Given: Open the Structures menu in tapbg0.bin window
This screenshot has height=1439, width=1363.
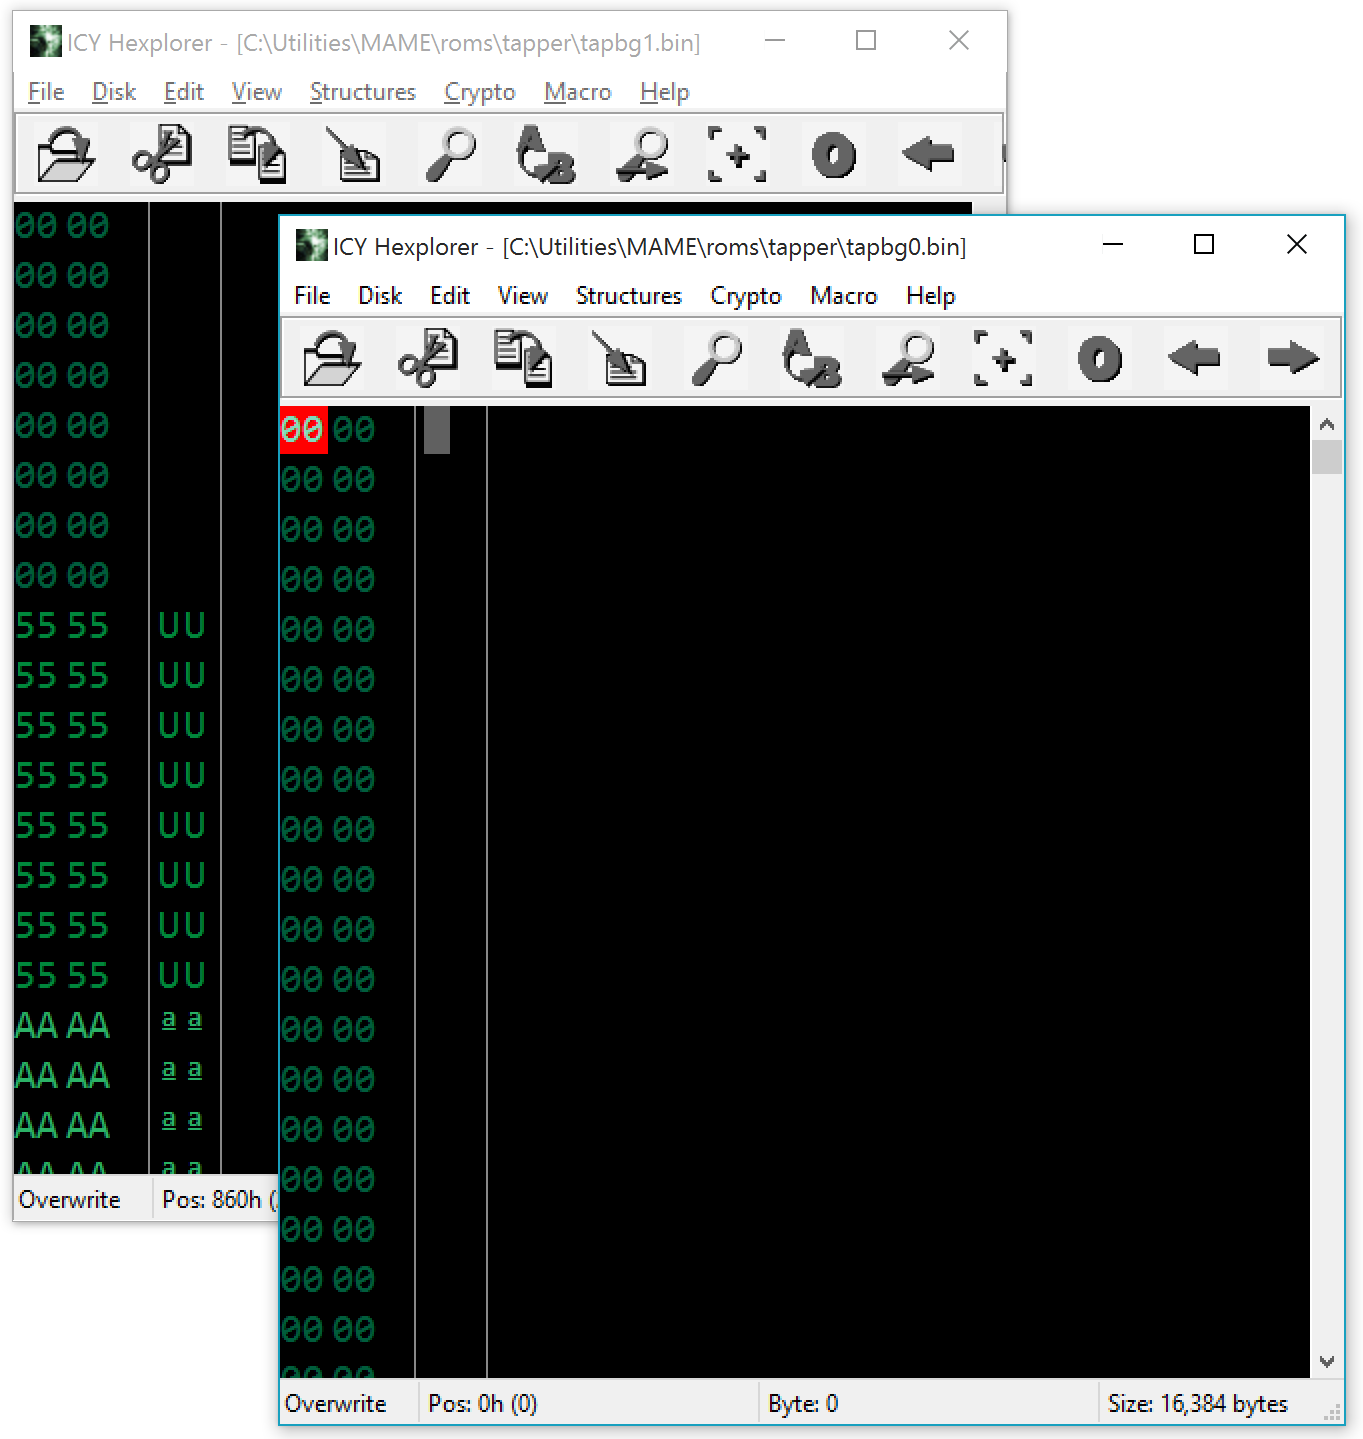Looking at the screenshot, I should click(628, 295).
